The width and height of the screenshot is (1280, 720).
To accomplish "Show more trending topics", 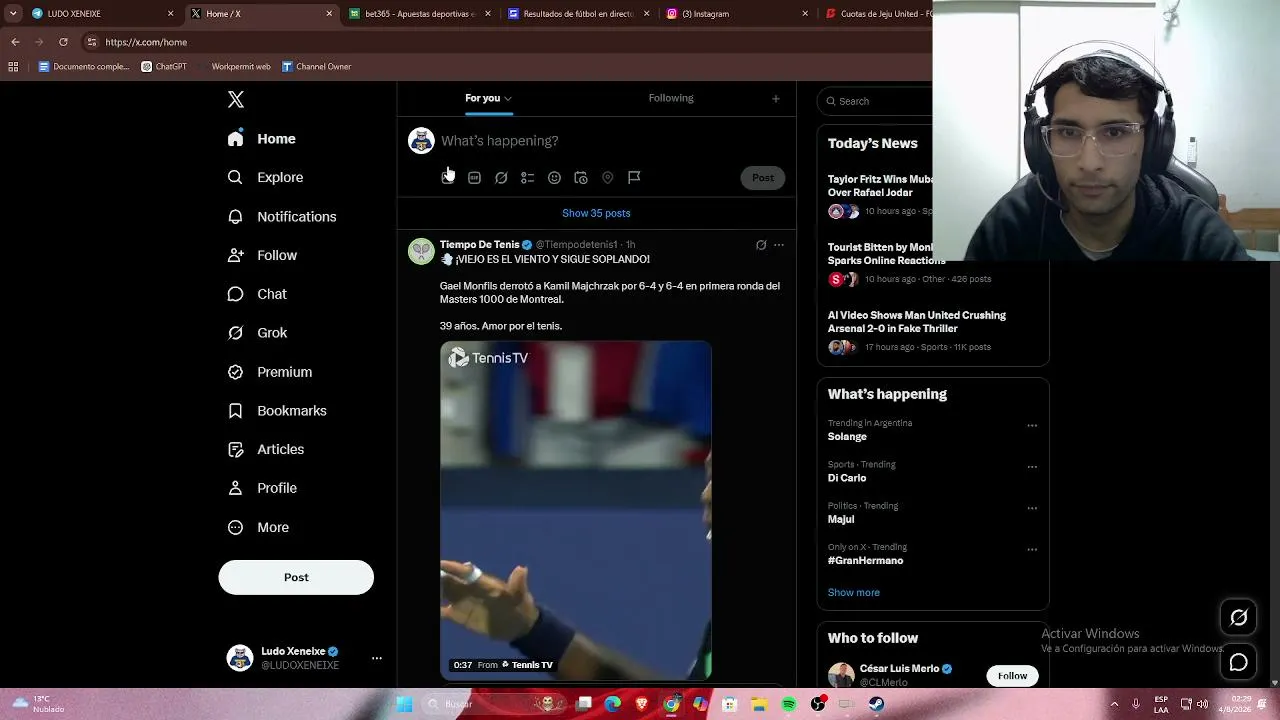I will [853, 592].
